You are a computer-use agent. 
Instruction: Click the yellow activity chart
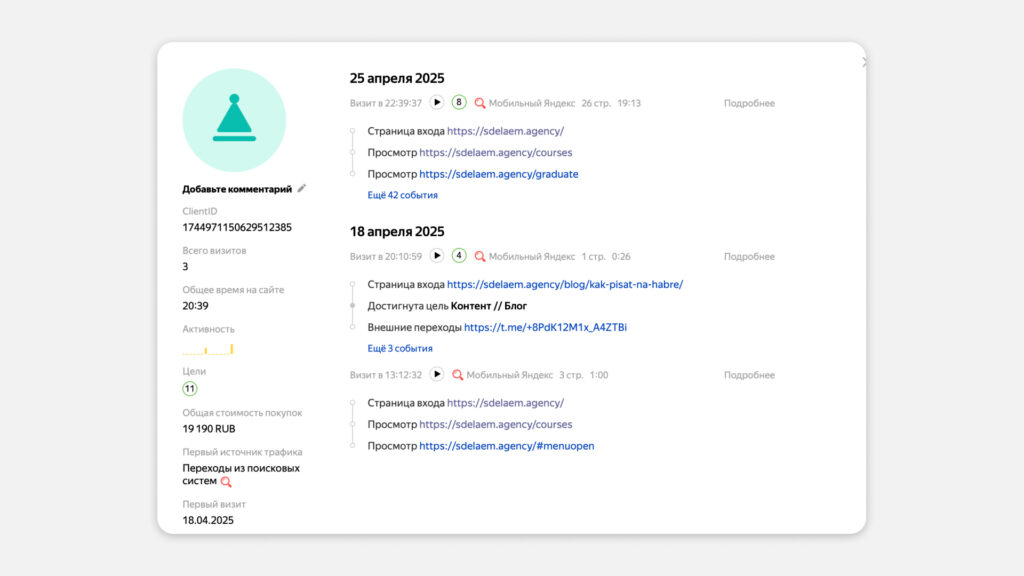[208, 349]
